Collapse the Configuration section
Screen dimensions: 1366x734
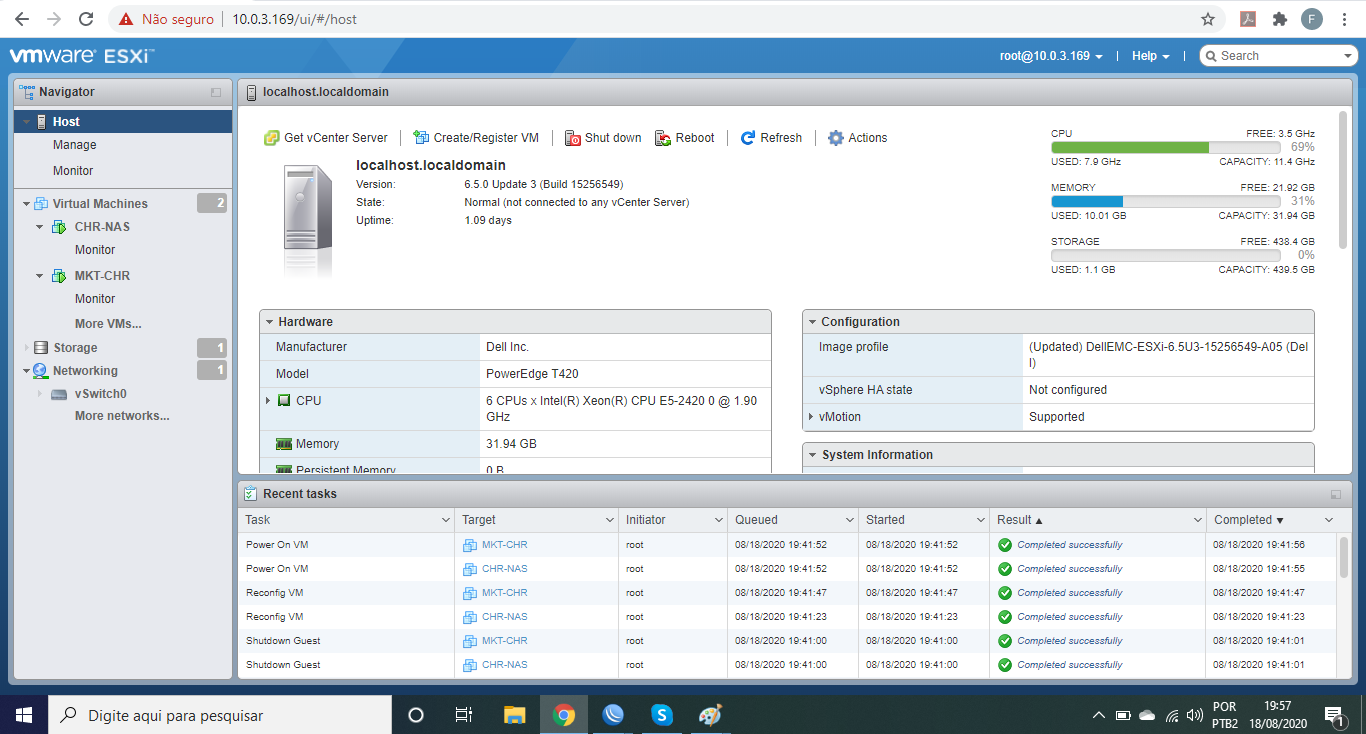(812, 322)
